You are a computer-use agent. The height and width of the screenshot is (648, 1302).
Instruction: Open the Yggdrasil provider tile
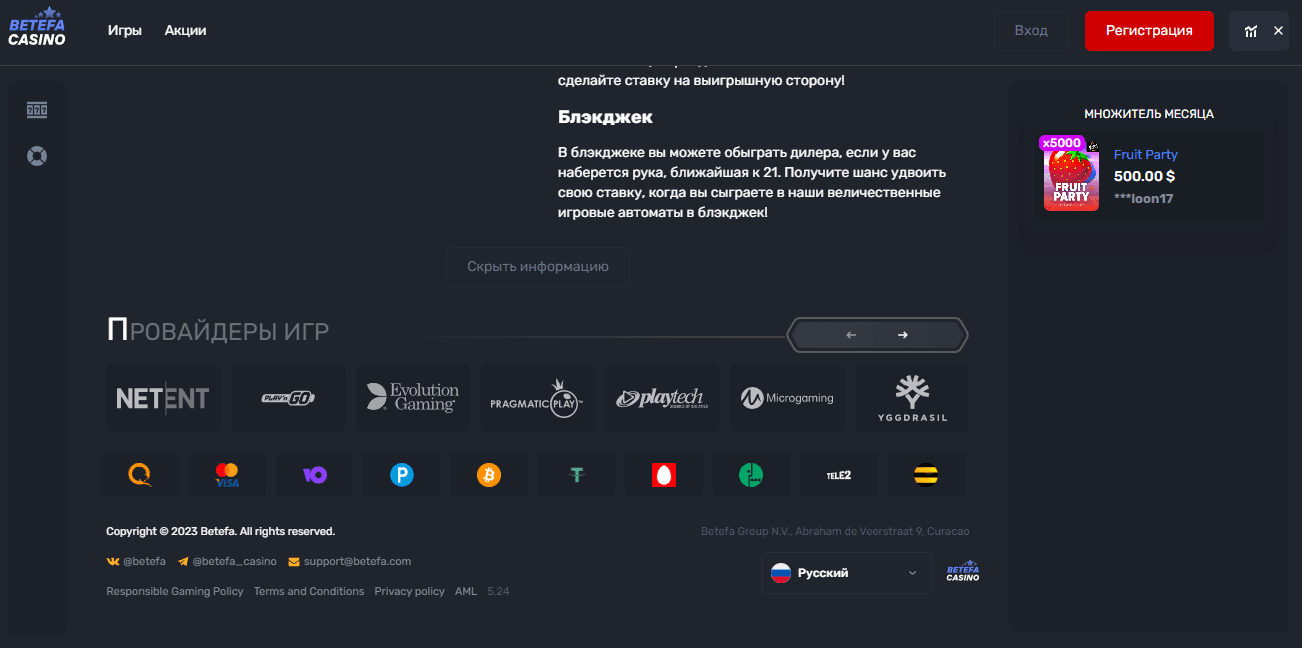point(911,398)
